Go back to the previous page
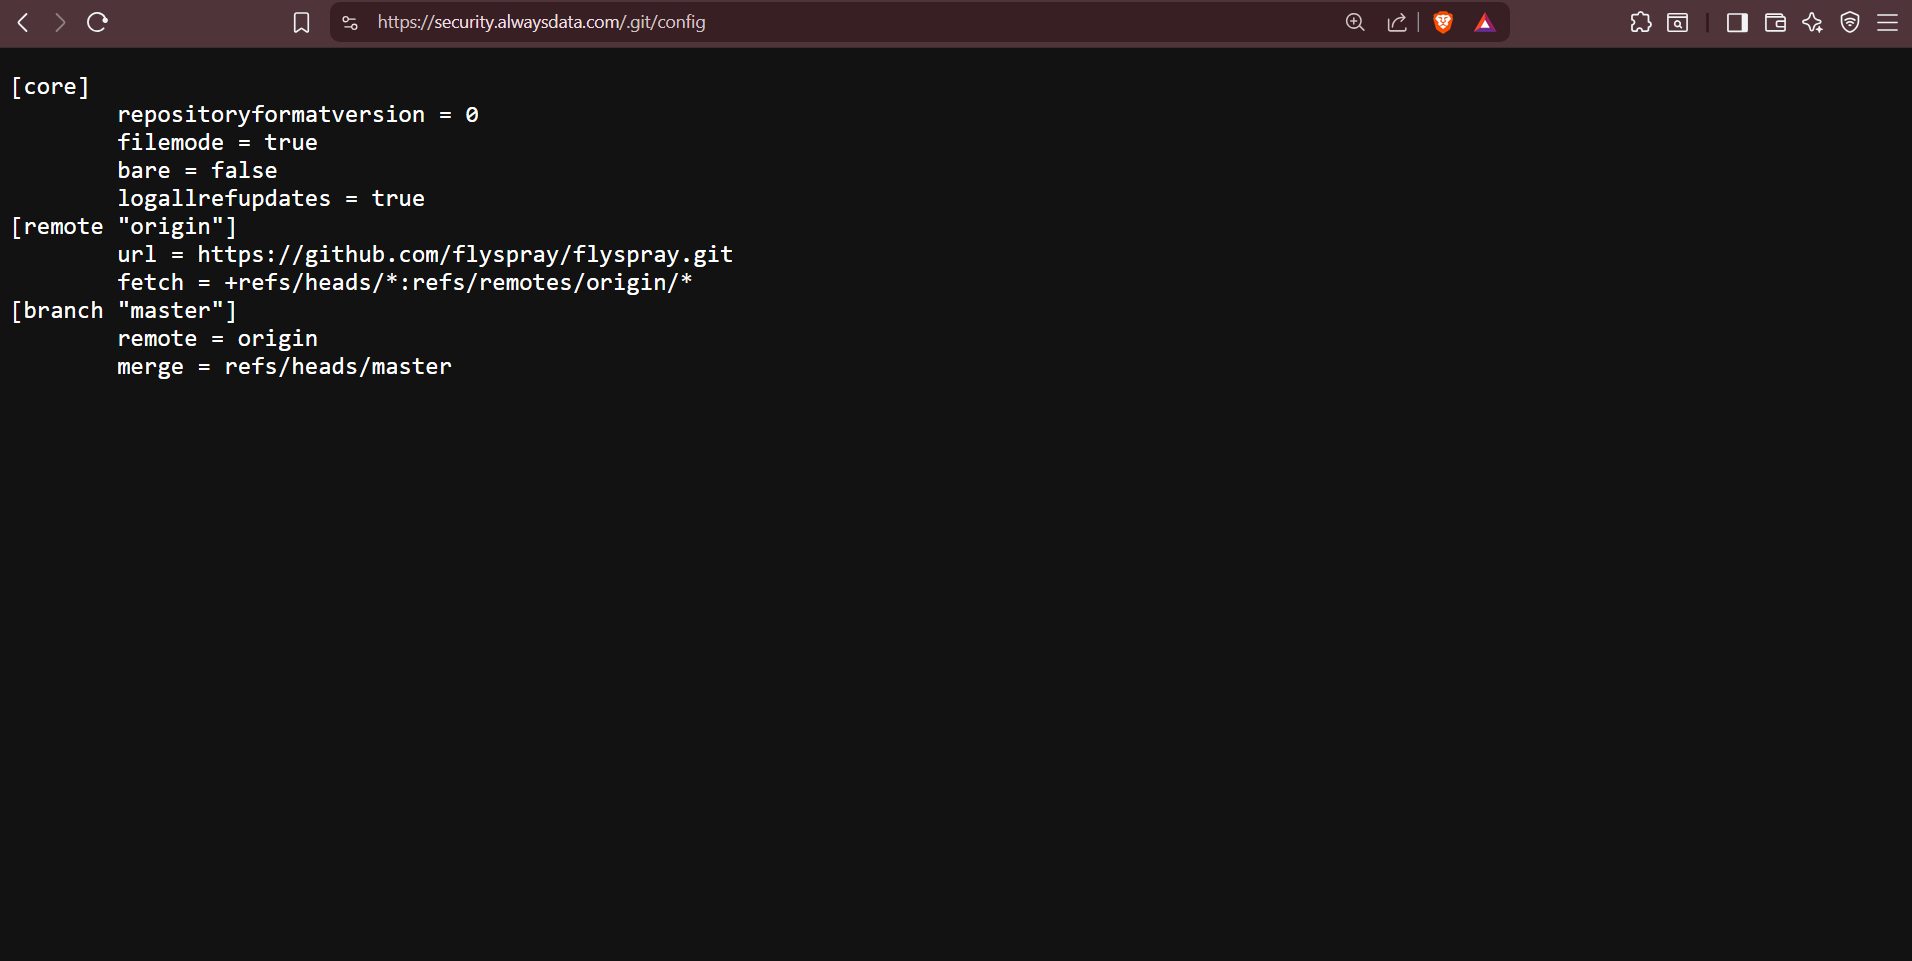Image resolution: width=1912 pixels, height=961 pixels. (23, 22)
